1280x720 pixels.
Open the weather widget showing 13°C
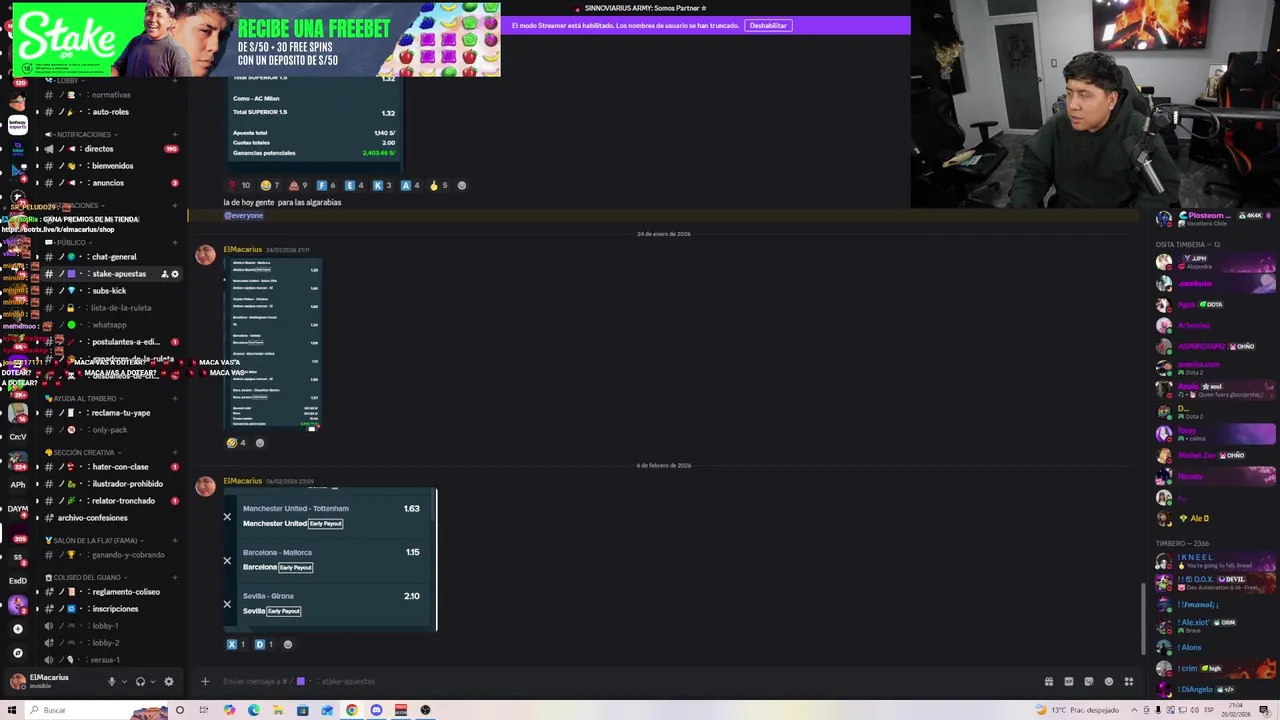click(1078, 710)
